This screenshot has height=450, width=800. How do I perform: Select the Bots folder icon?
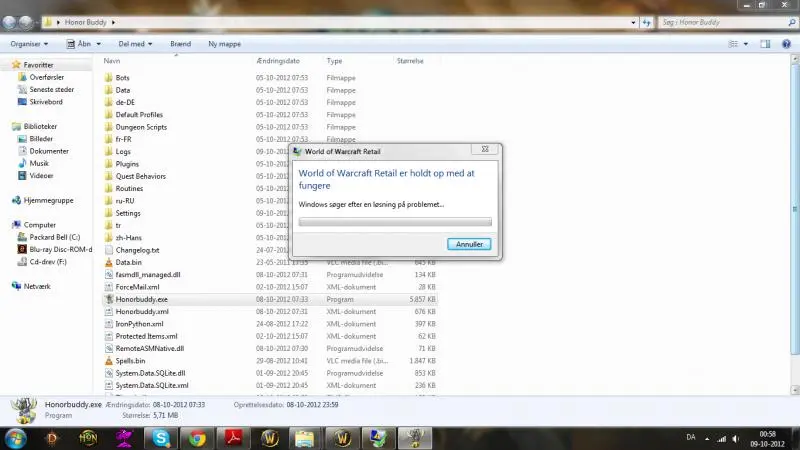click(109, 78)
